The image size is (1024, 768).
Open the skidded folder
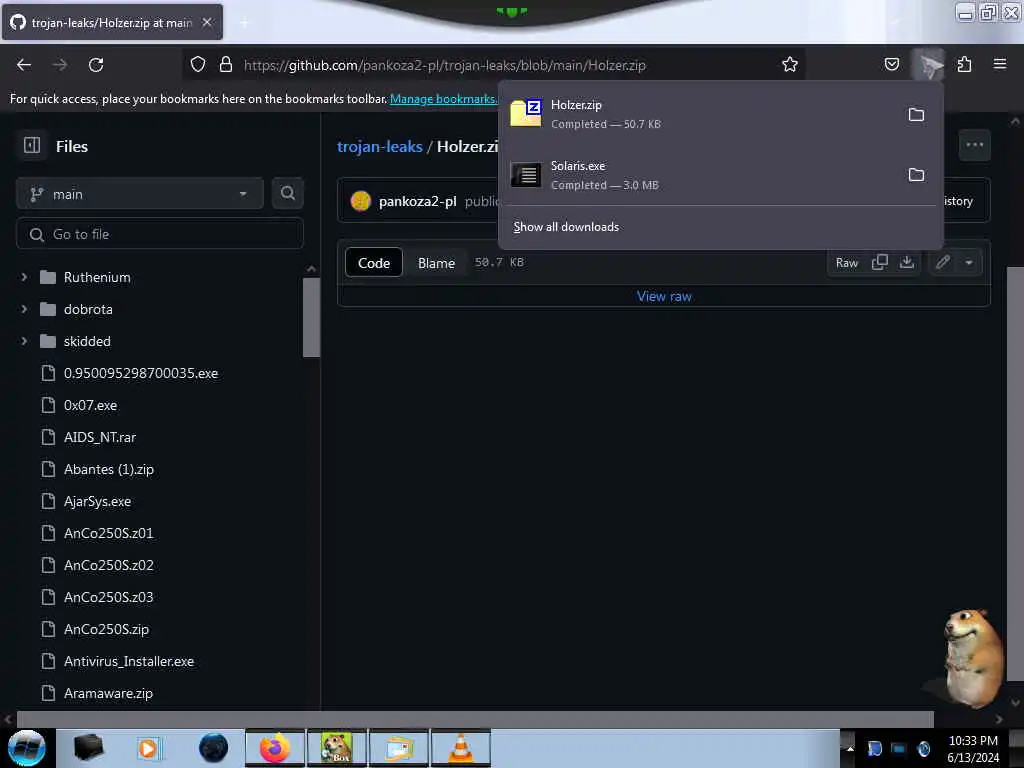(87, 341)
